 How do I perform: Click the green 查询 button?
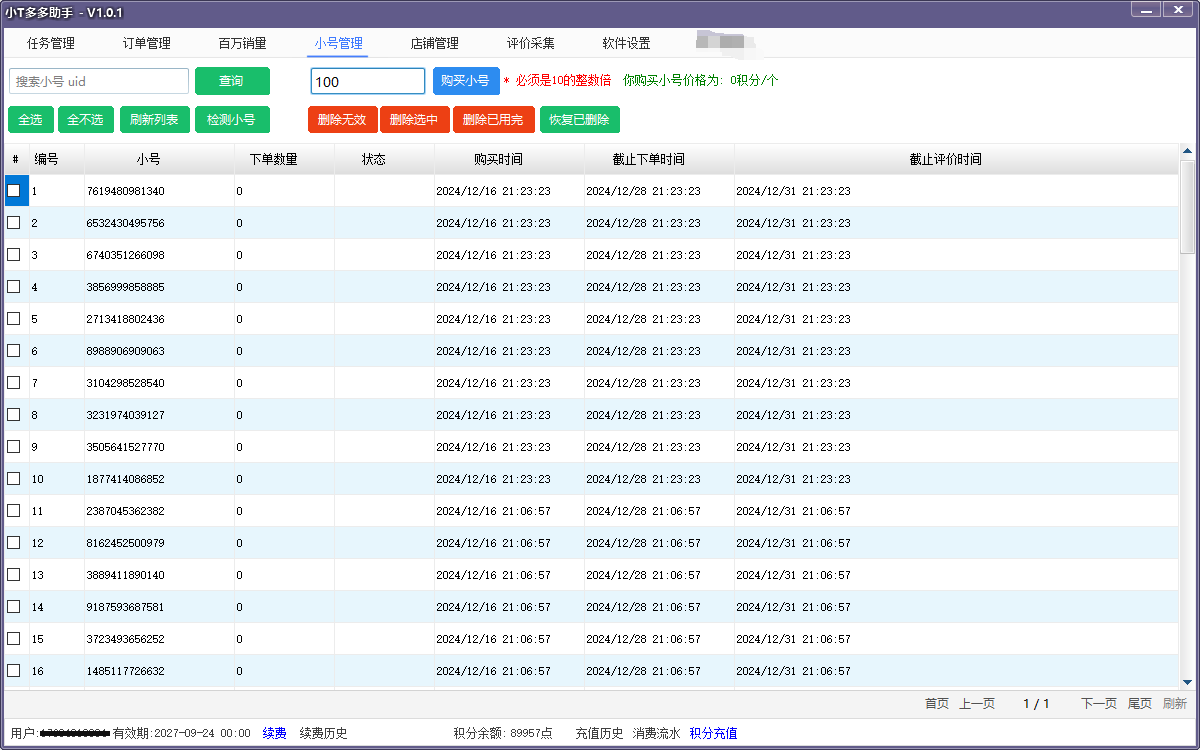coord(232,81)
